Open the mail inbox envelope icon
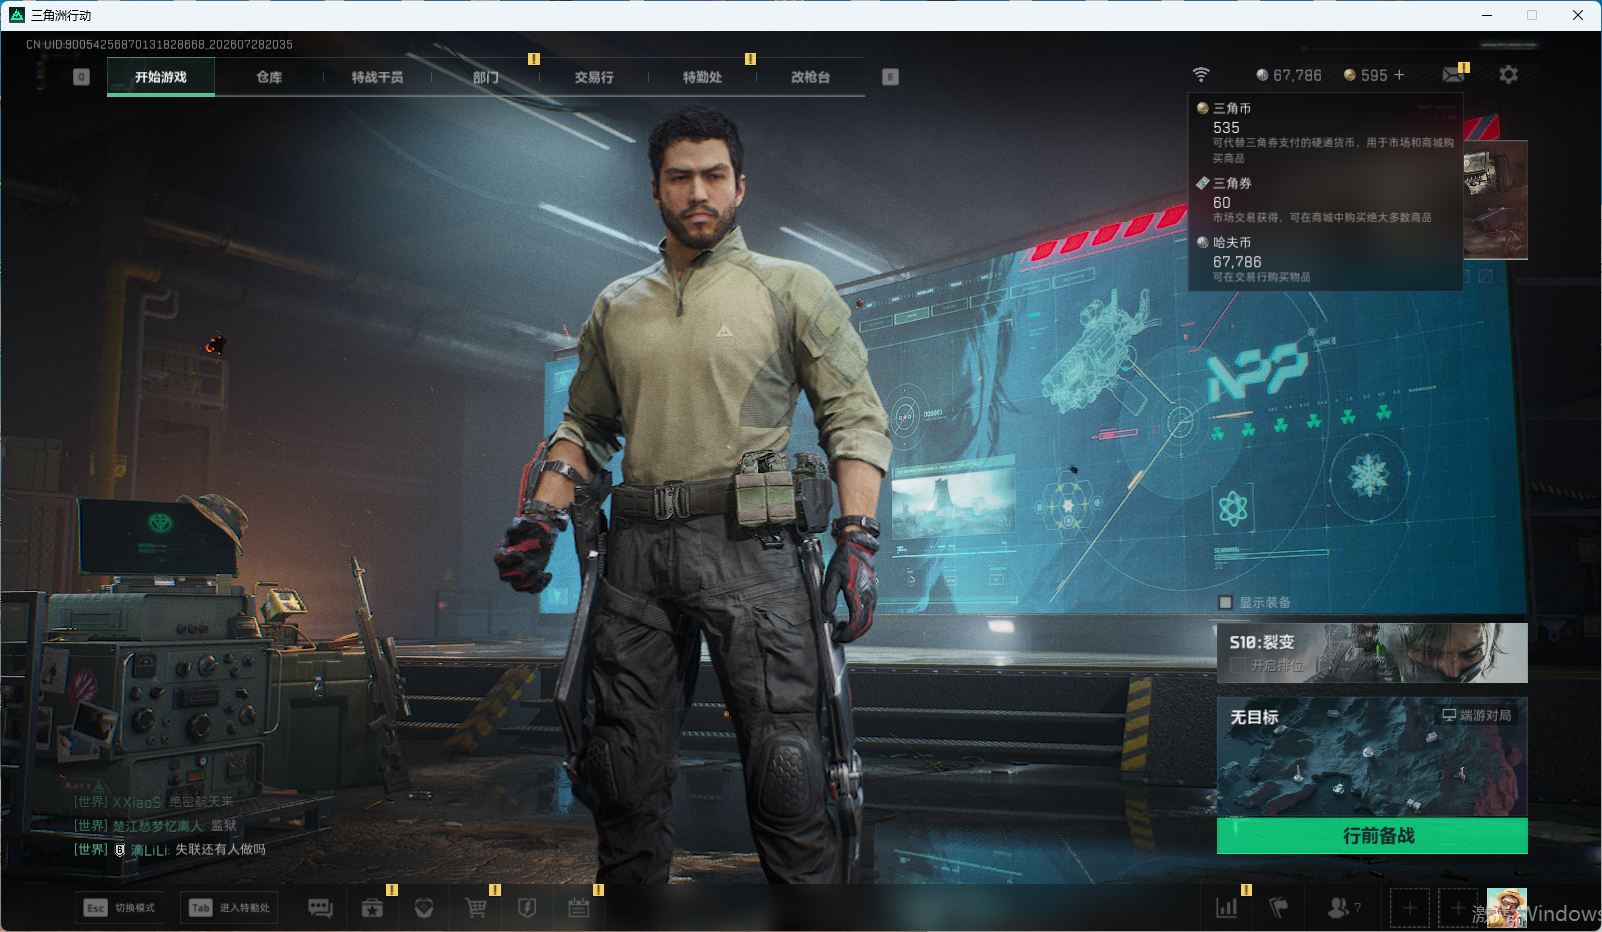This screenshot has height=932, width=1602. point(1454,75)
